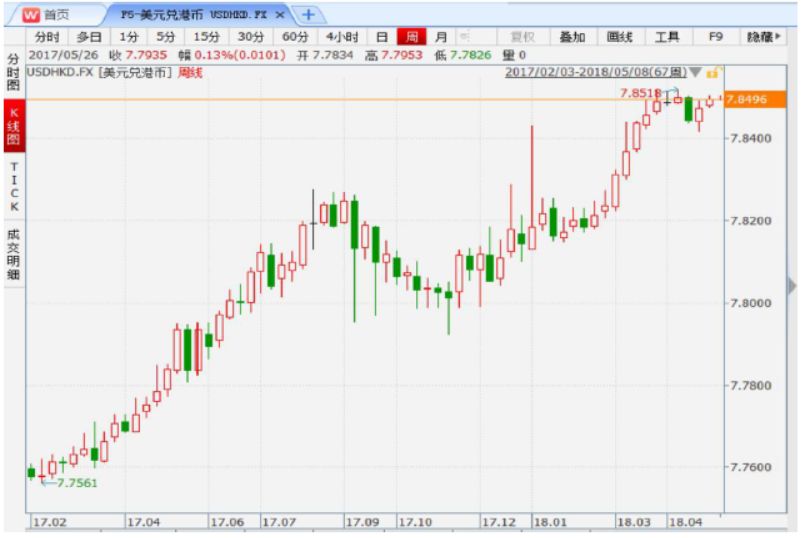
Task: Click the 17.04 time axis label
Action: [143, 522]
